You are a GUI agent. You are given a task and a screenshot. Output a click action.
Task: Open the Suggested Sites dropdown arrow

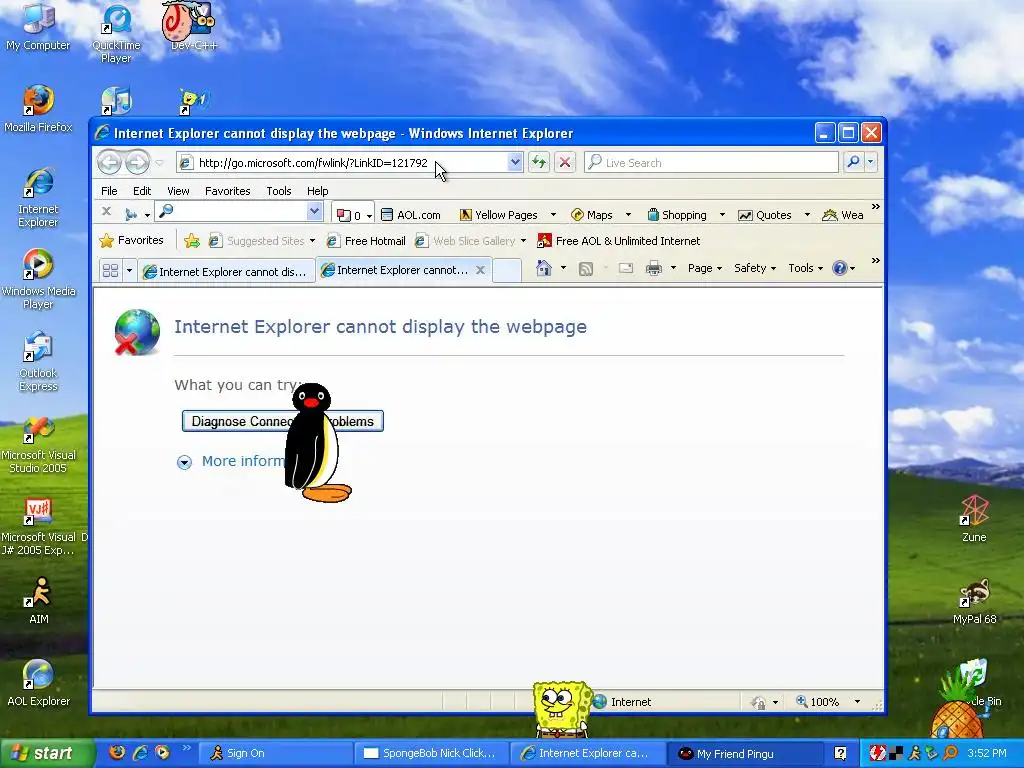(x=312, y=241)
